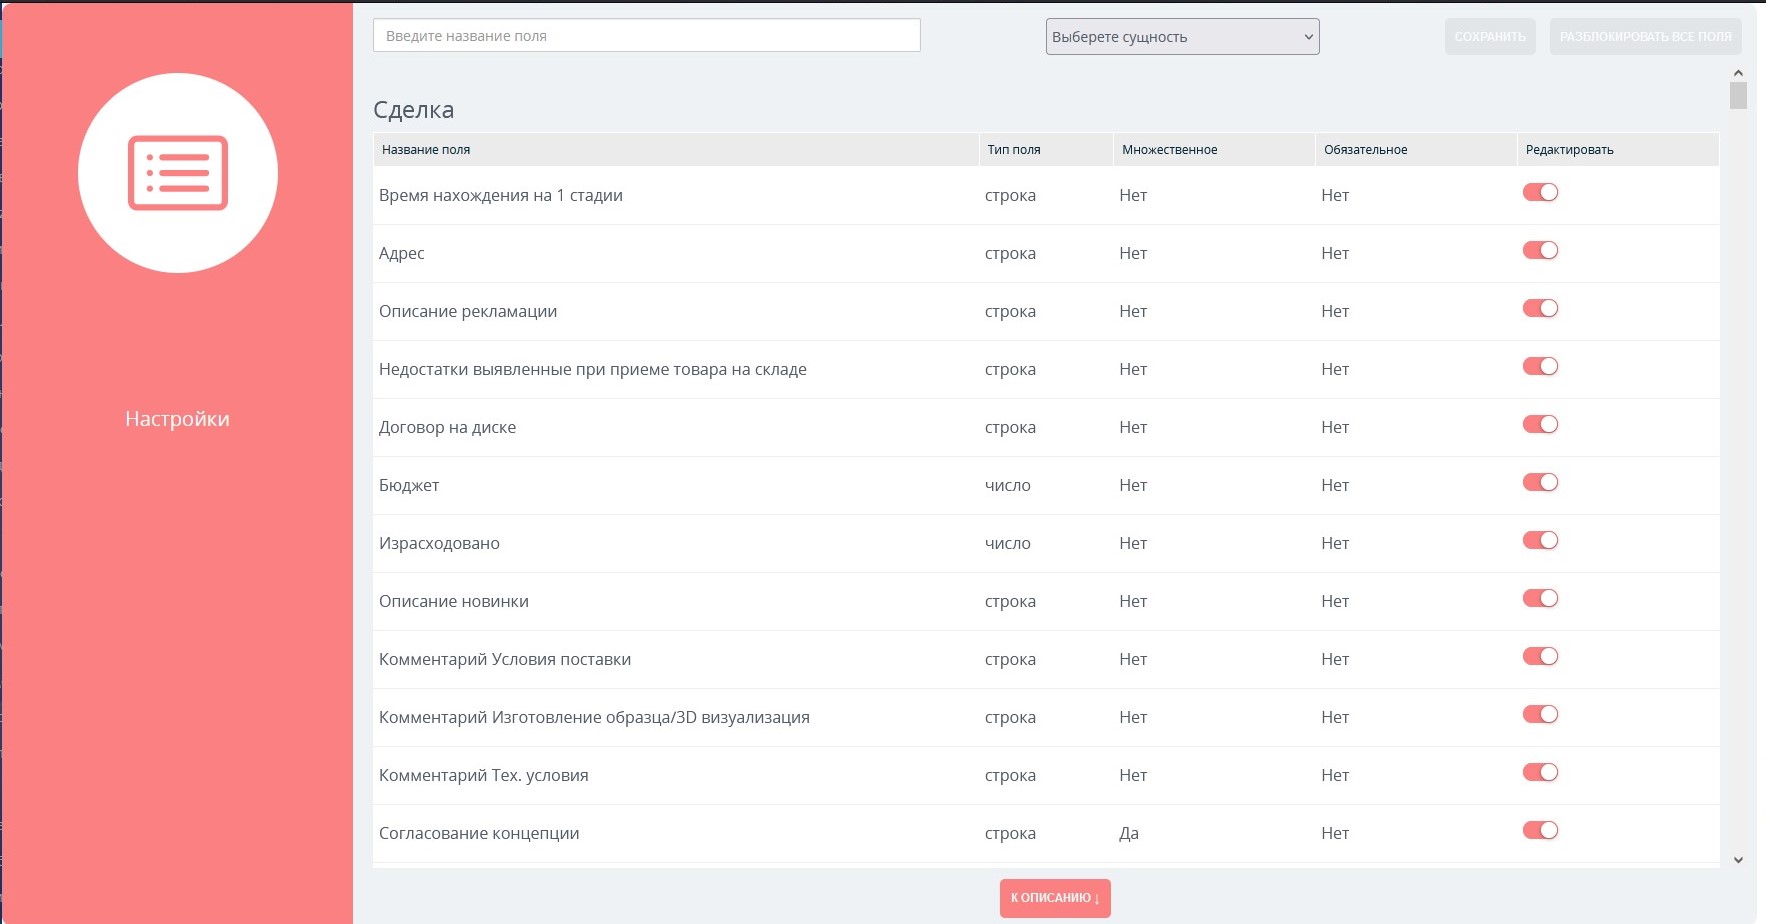Click the Тип поля column header
Screen dimensions: 1766x924
click(1014, 150)
